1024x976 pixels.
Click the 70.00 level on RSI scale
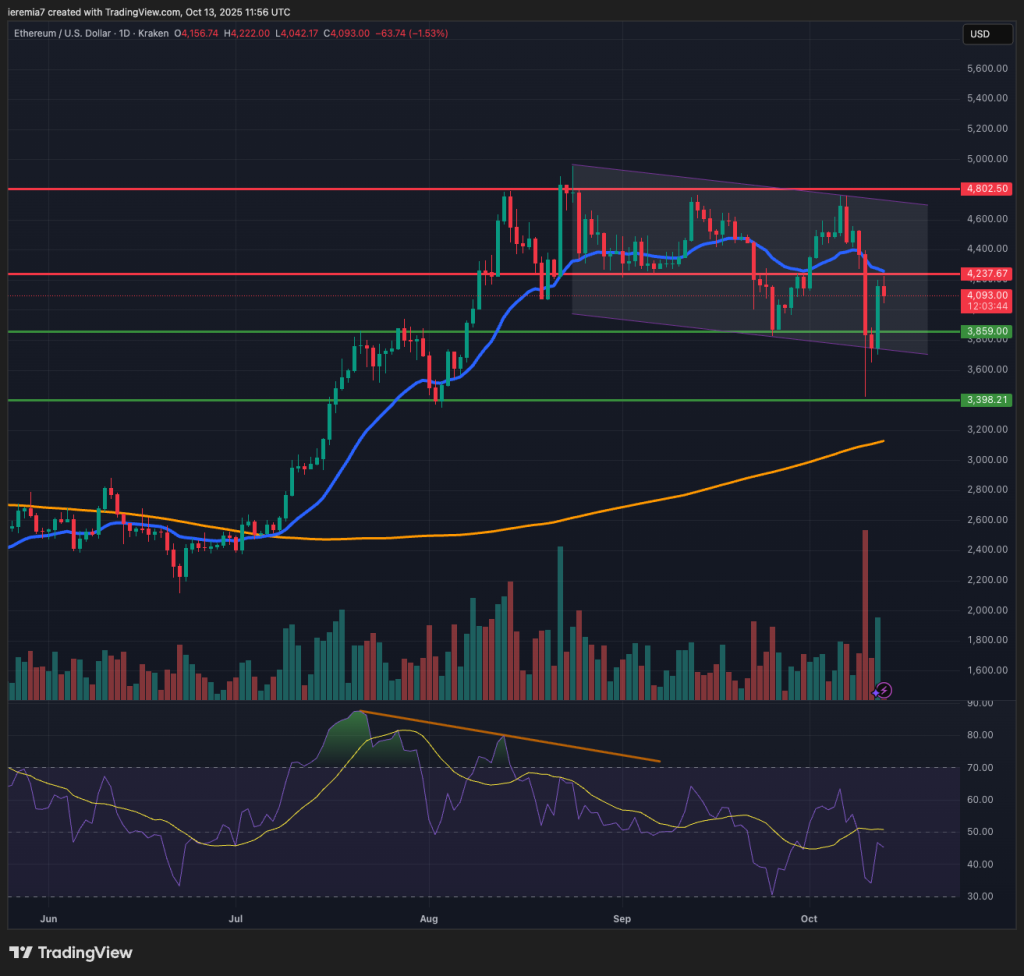pos(980,767)
